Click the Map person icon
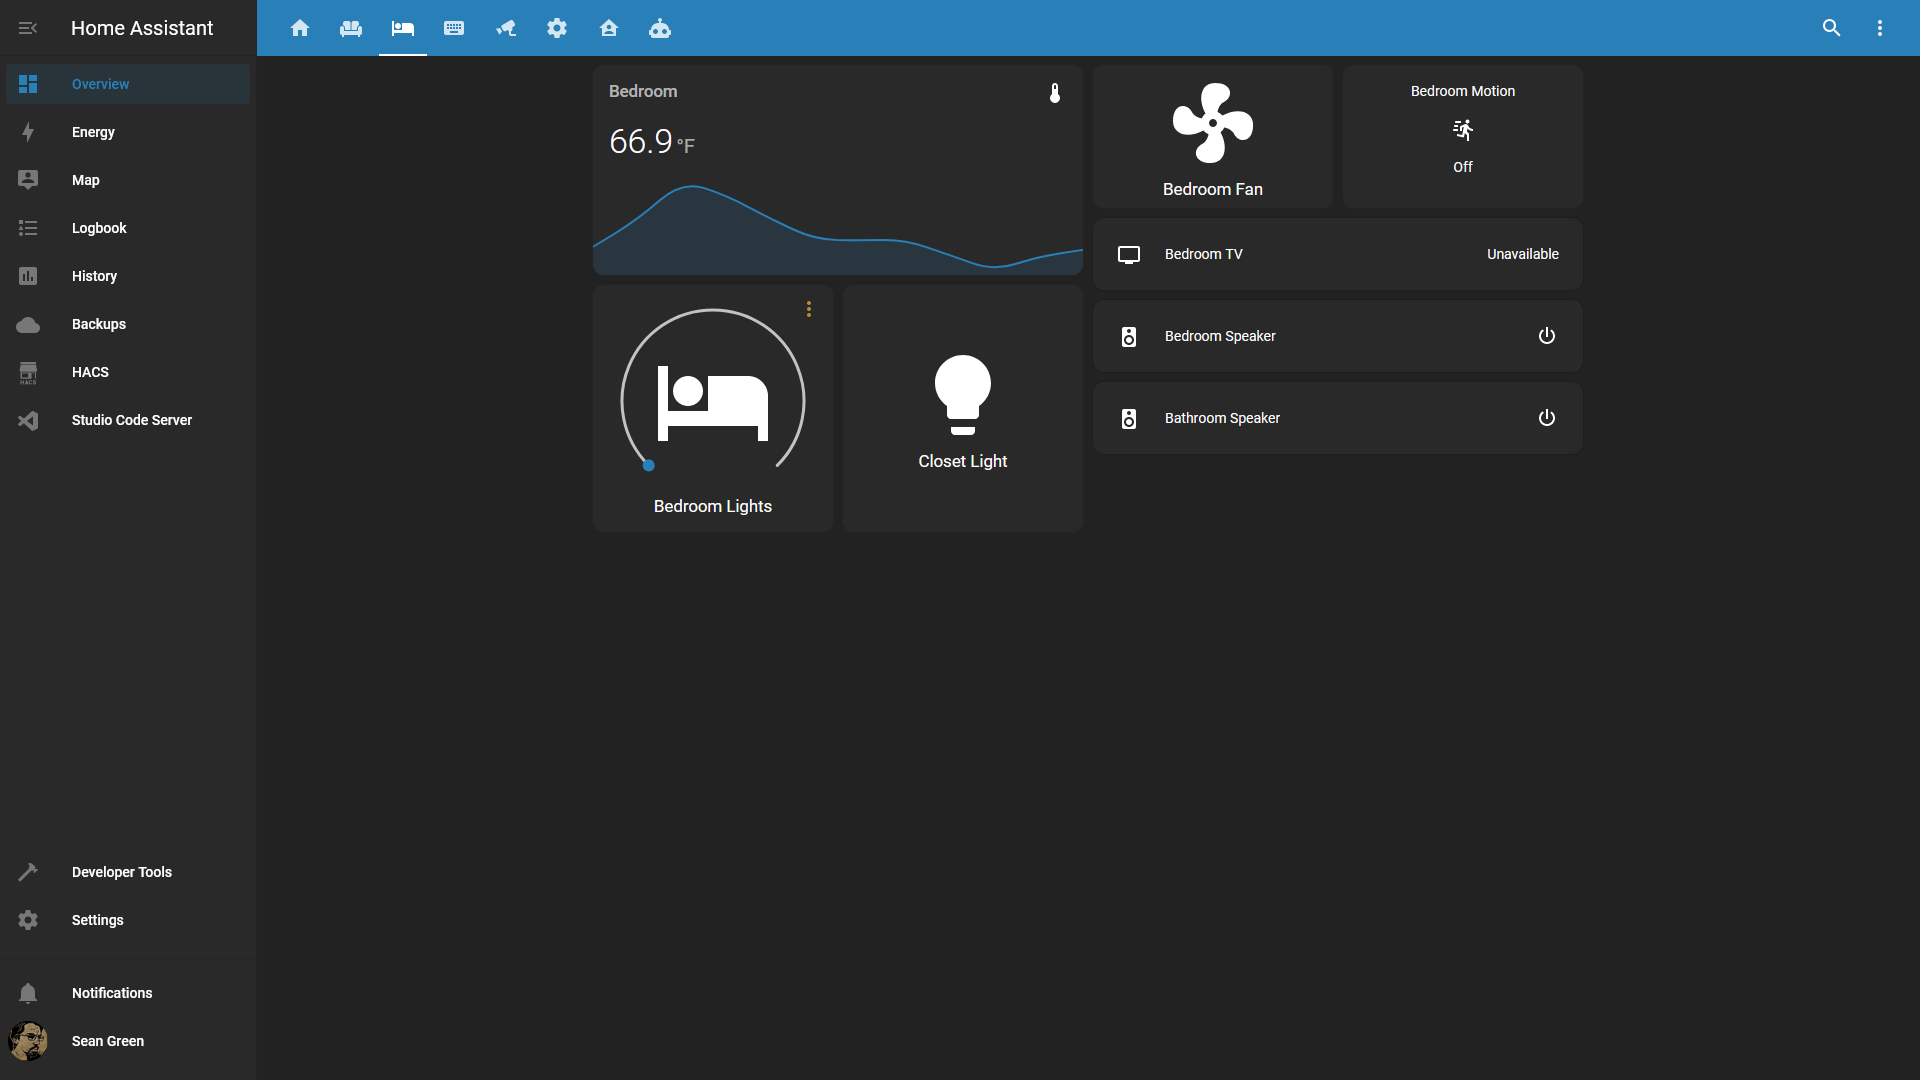1920x1080 pixels. (28, 180)
